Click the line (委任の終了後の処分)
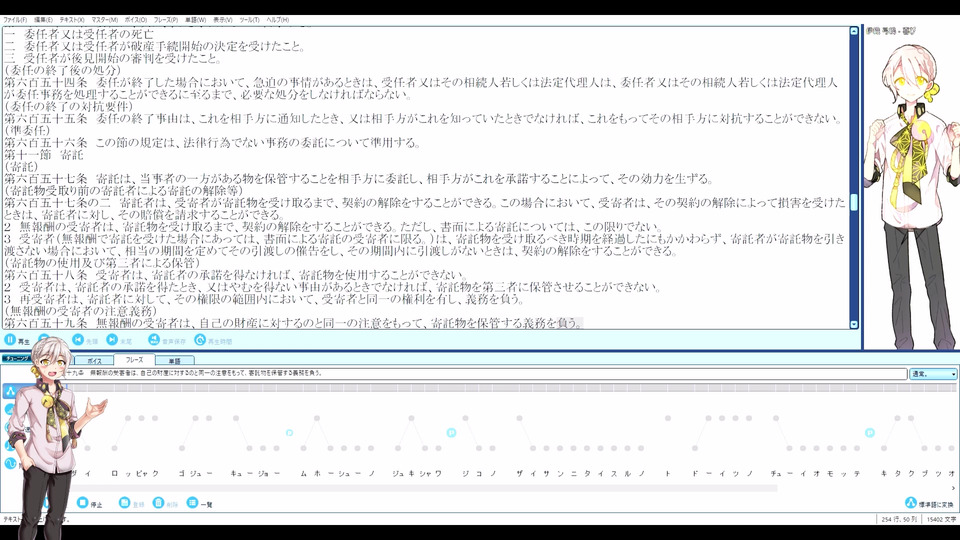Viewport: 960px width, 540px height. (x=62, y=70)
